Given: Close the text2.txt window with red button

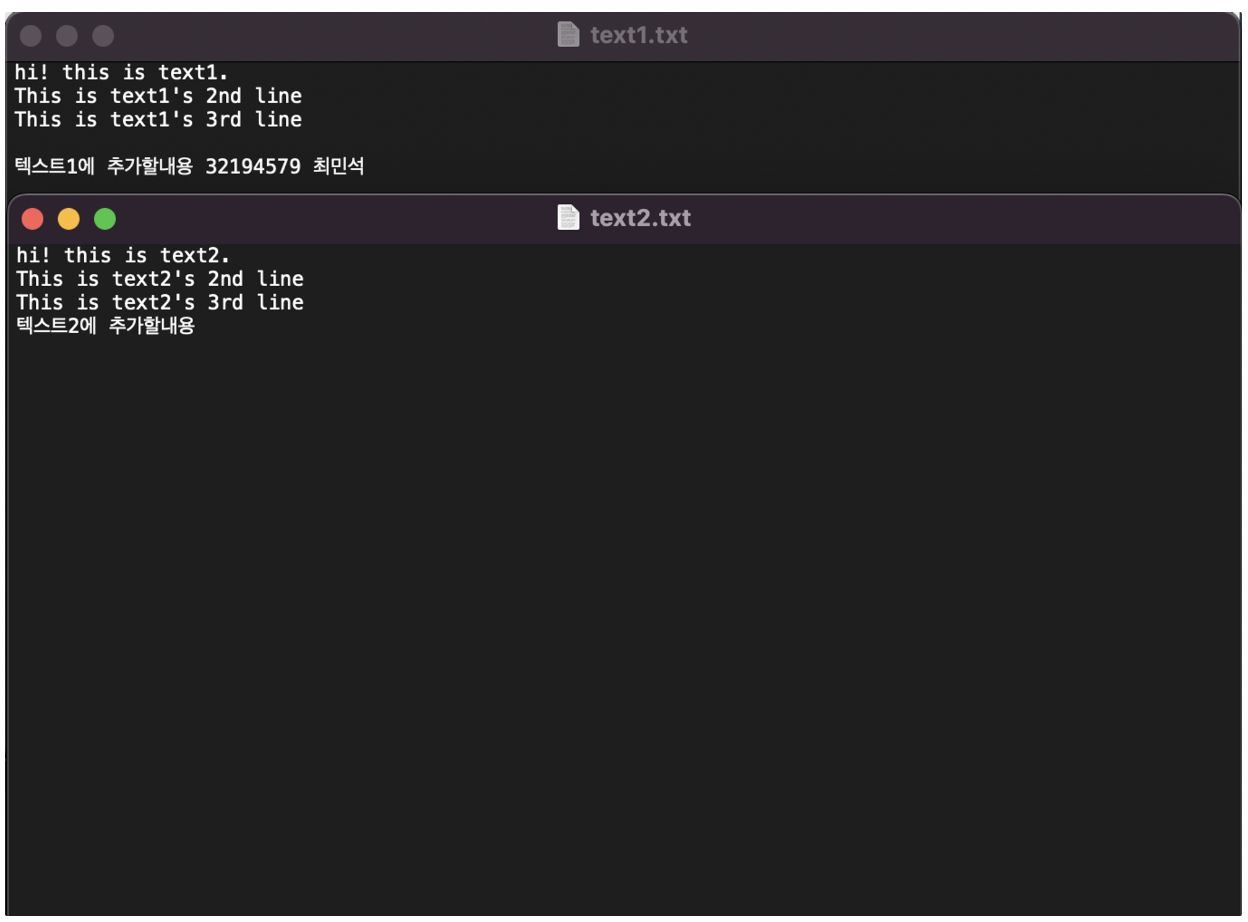Looking at the screenshot, I should coord(32,219).
